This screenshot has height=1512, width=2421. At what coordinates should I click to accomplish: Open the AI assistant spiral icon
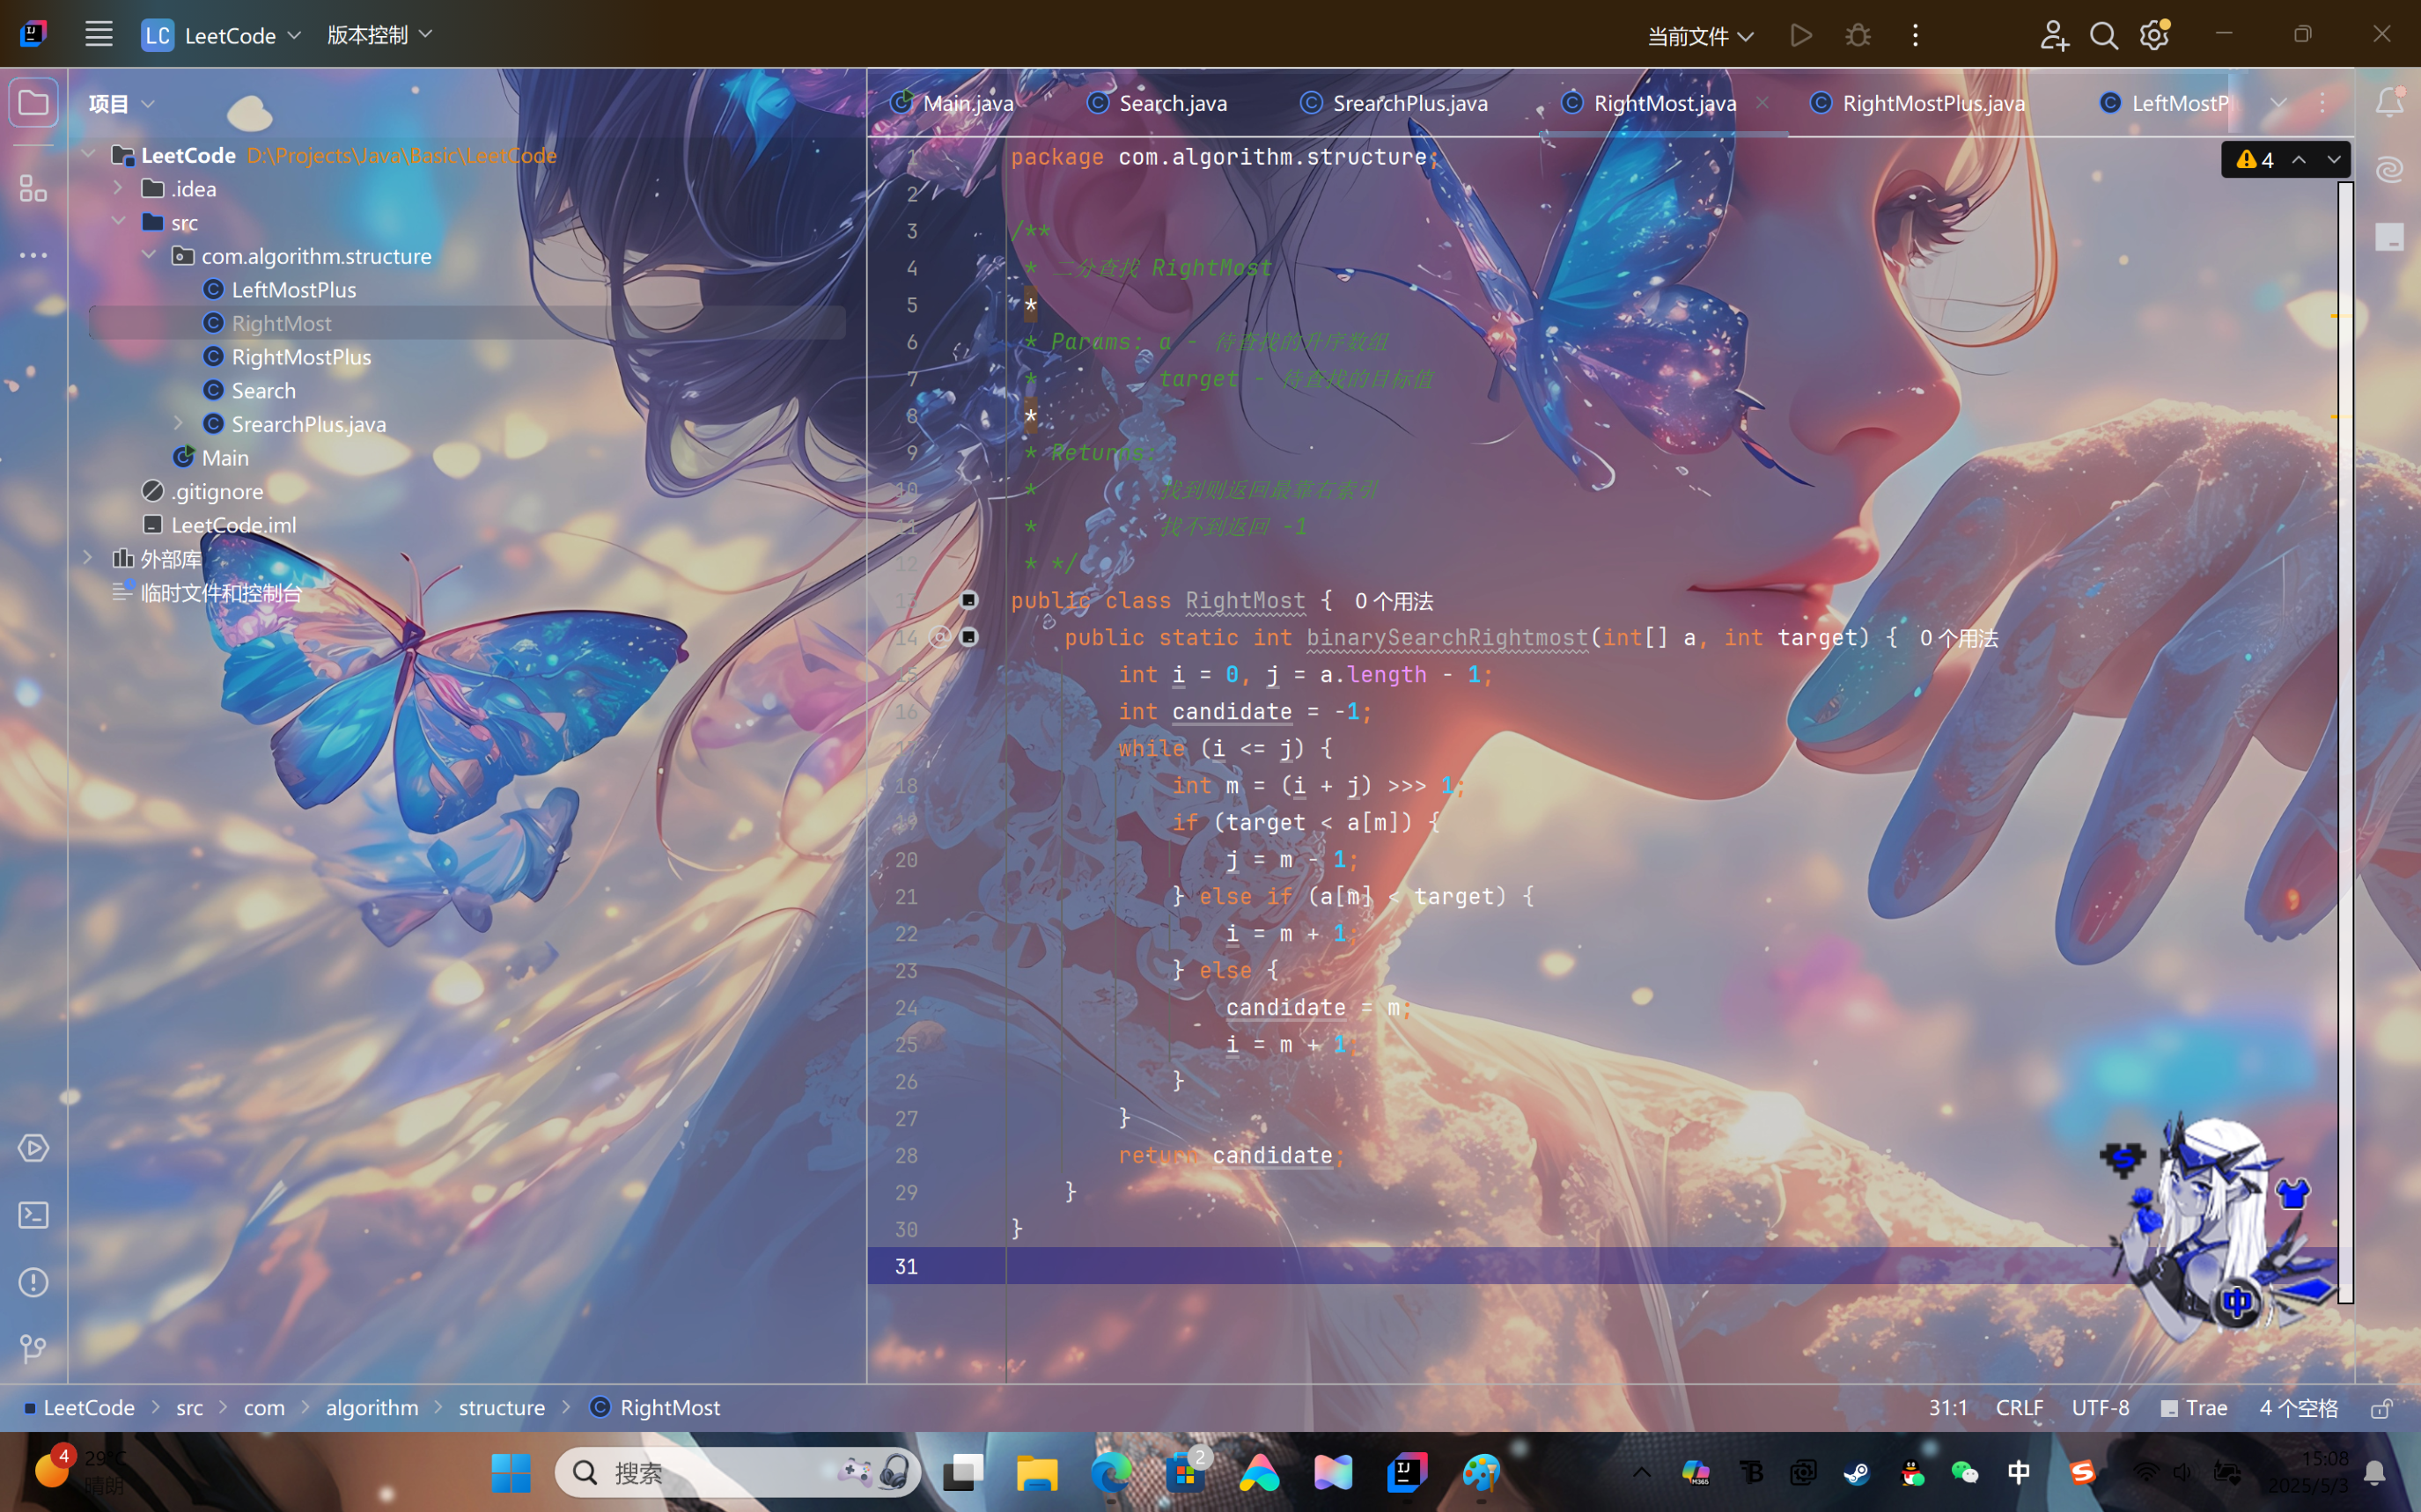point(2389,169)
